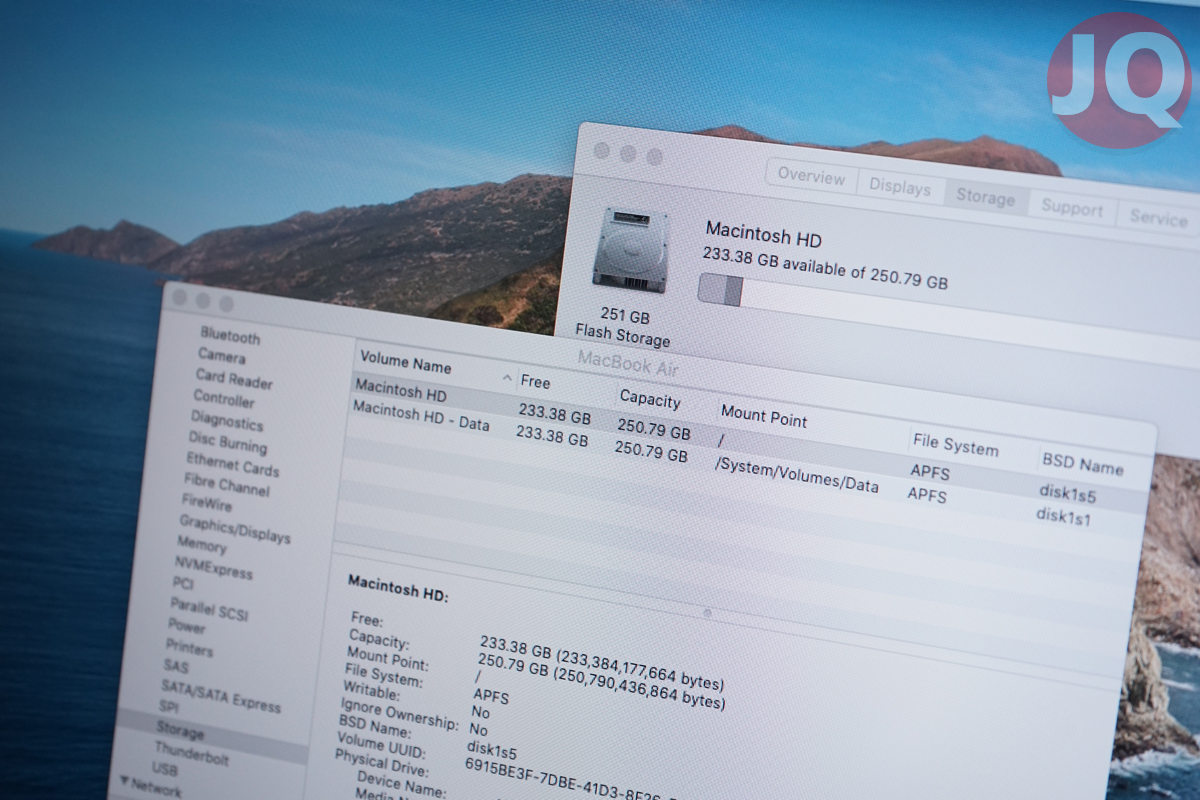1200x800 pixels.
Task: Select NVMExpress in the sidebar
Action: (213, 568)
